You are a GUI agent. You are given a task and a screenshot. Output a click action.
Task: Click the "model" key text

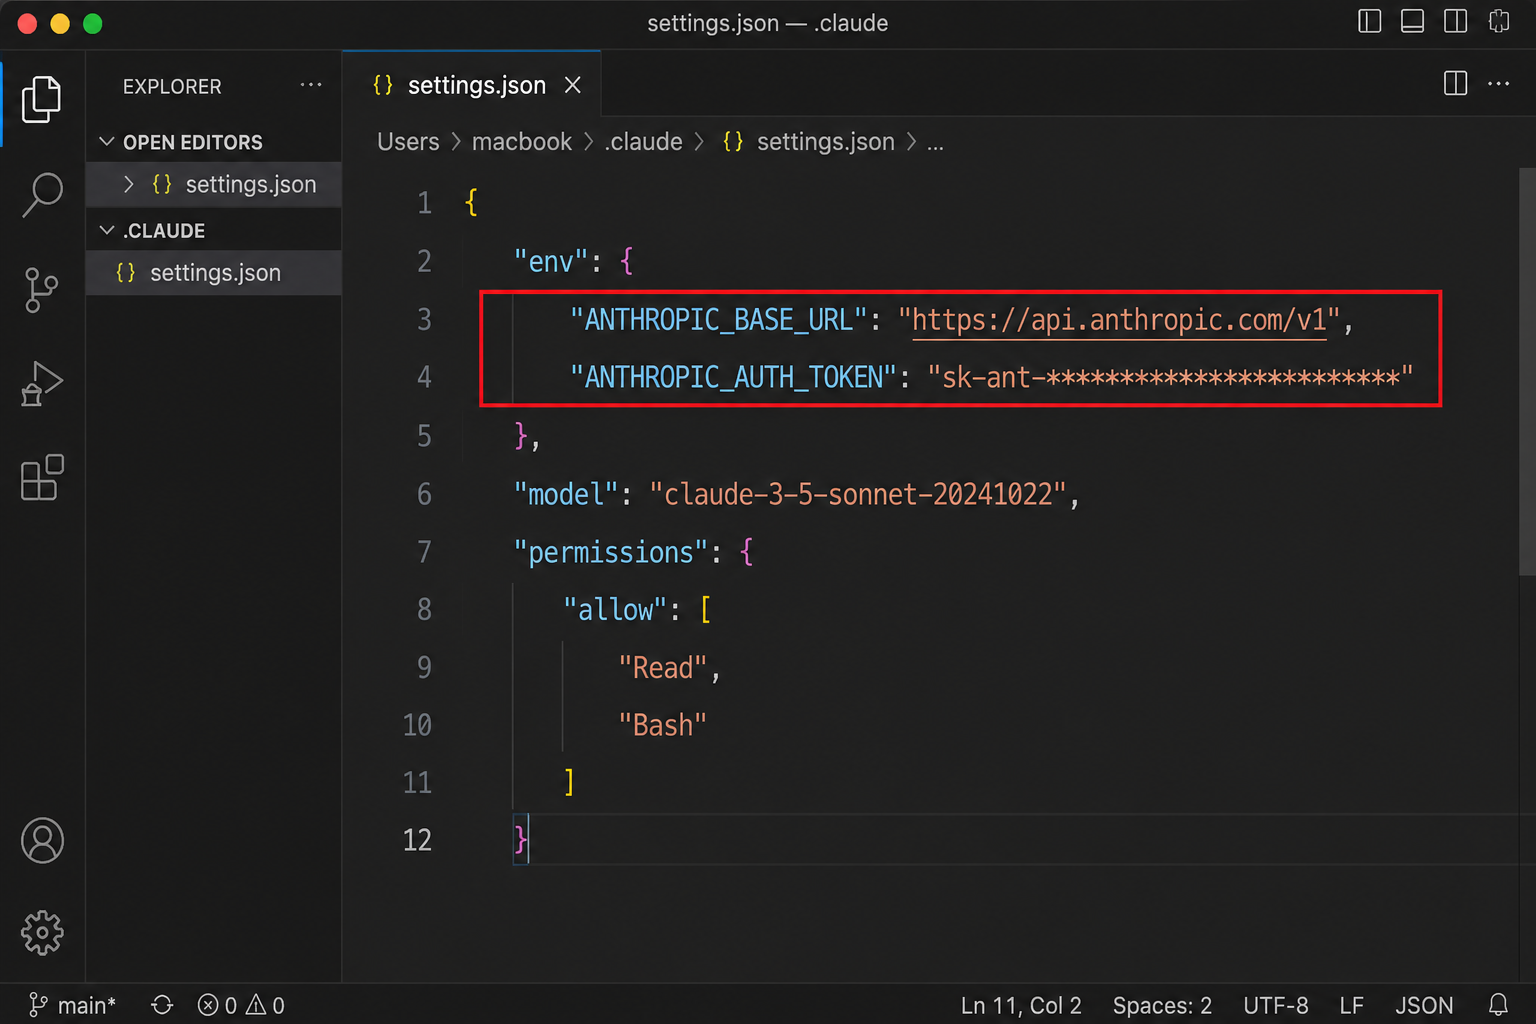(x=566, y=494)
